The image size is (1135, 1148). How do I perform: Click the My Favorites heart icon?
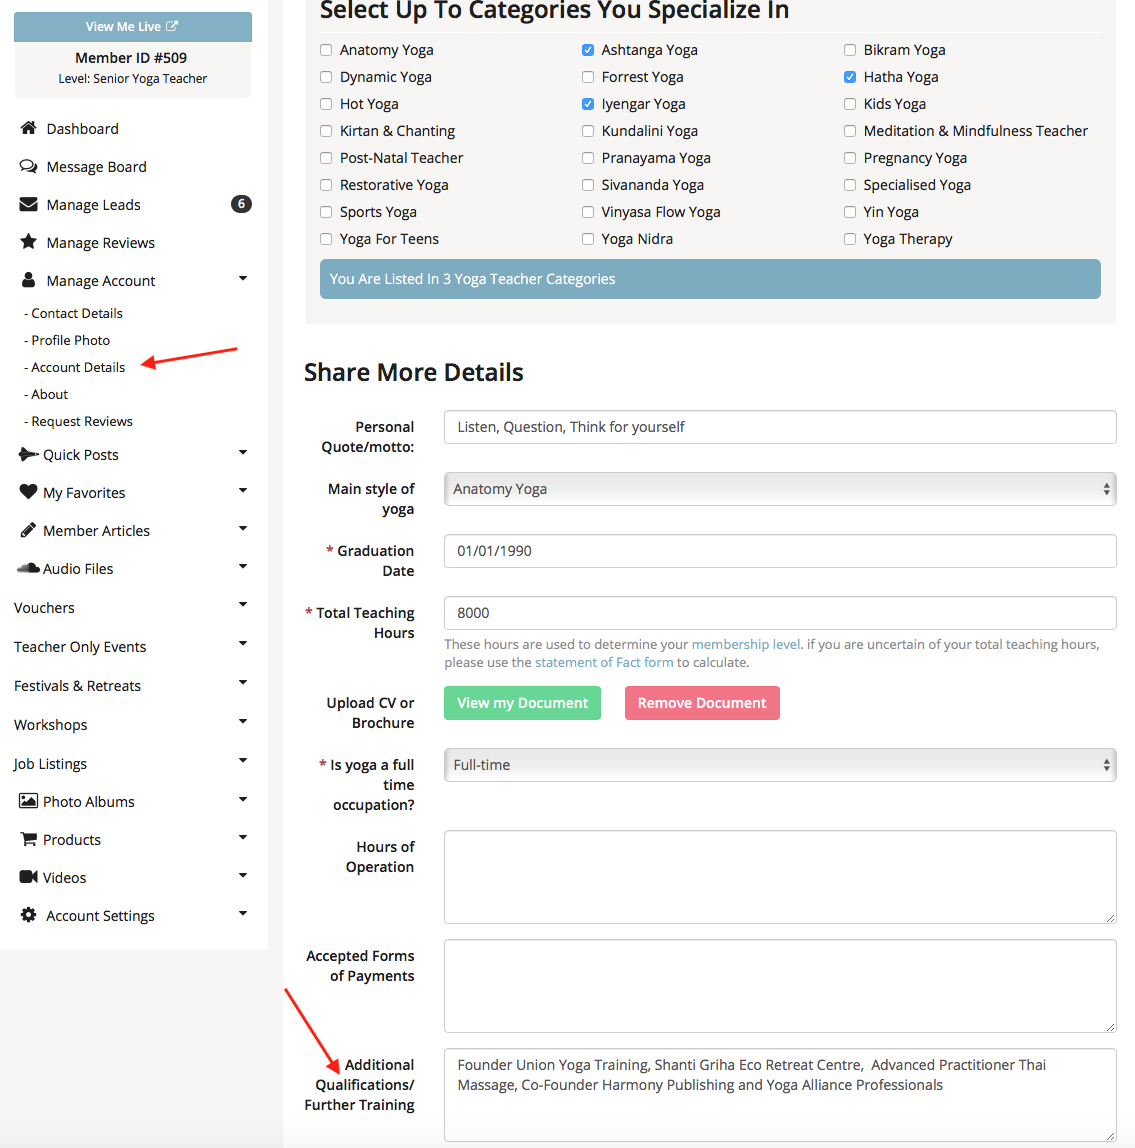pyautogui.click(x=28, y=492)
